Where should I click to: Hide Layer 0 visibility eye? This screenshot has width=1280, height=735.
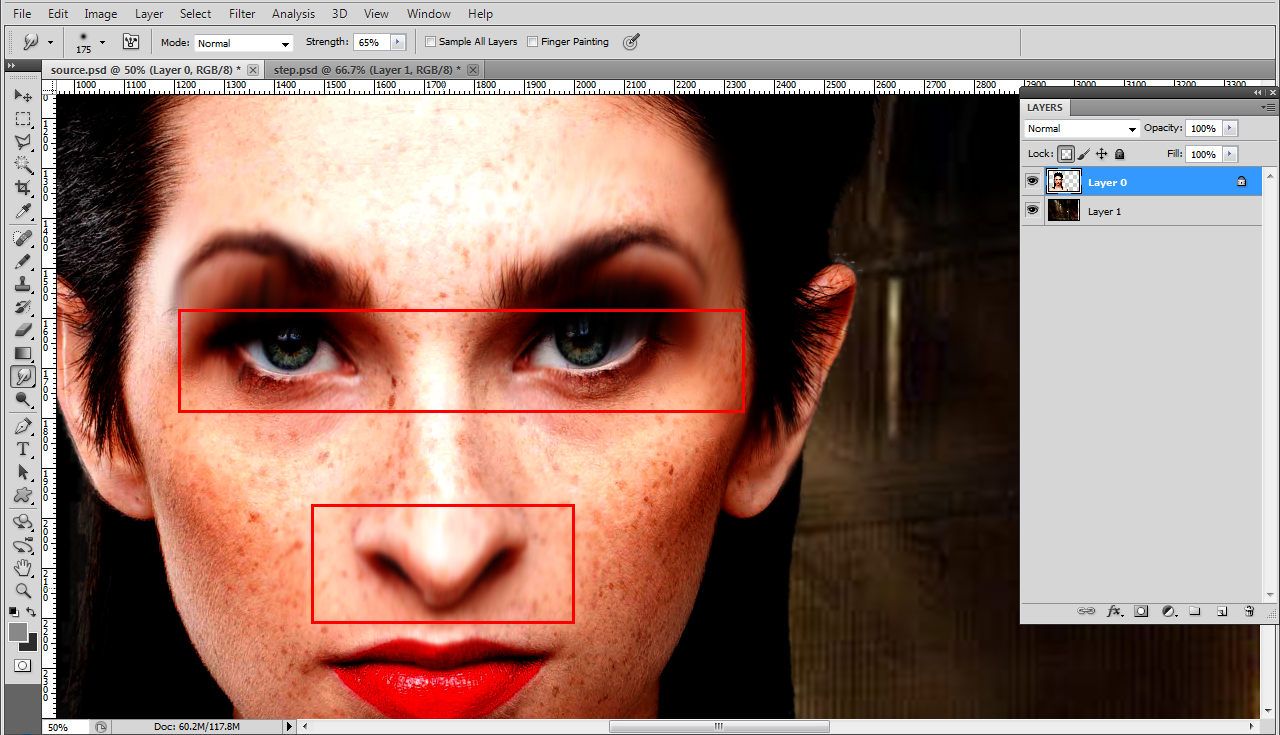click(1032, 182)
